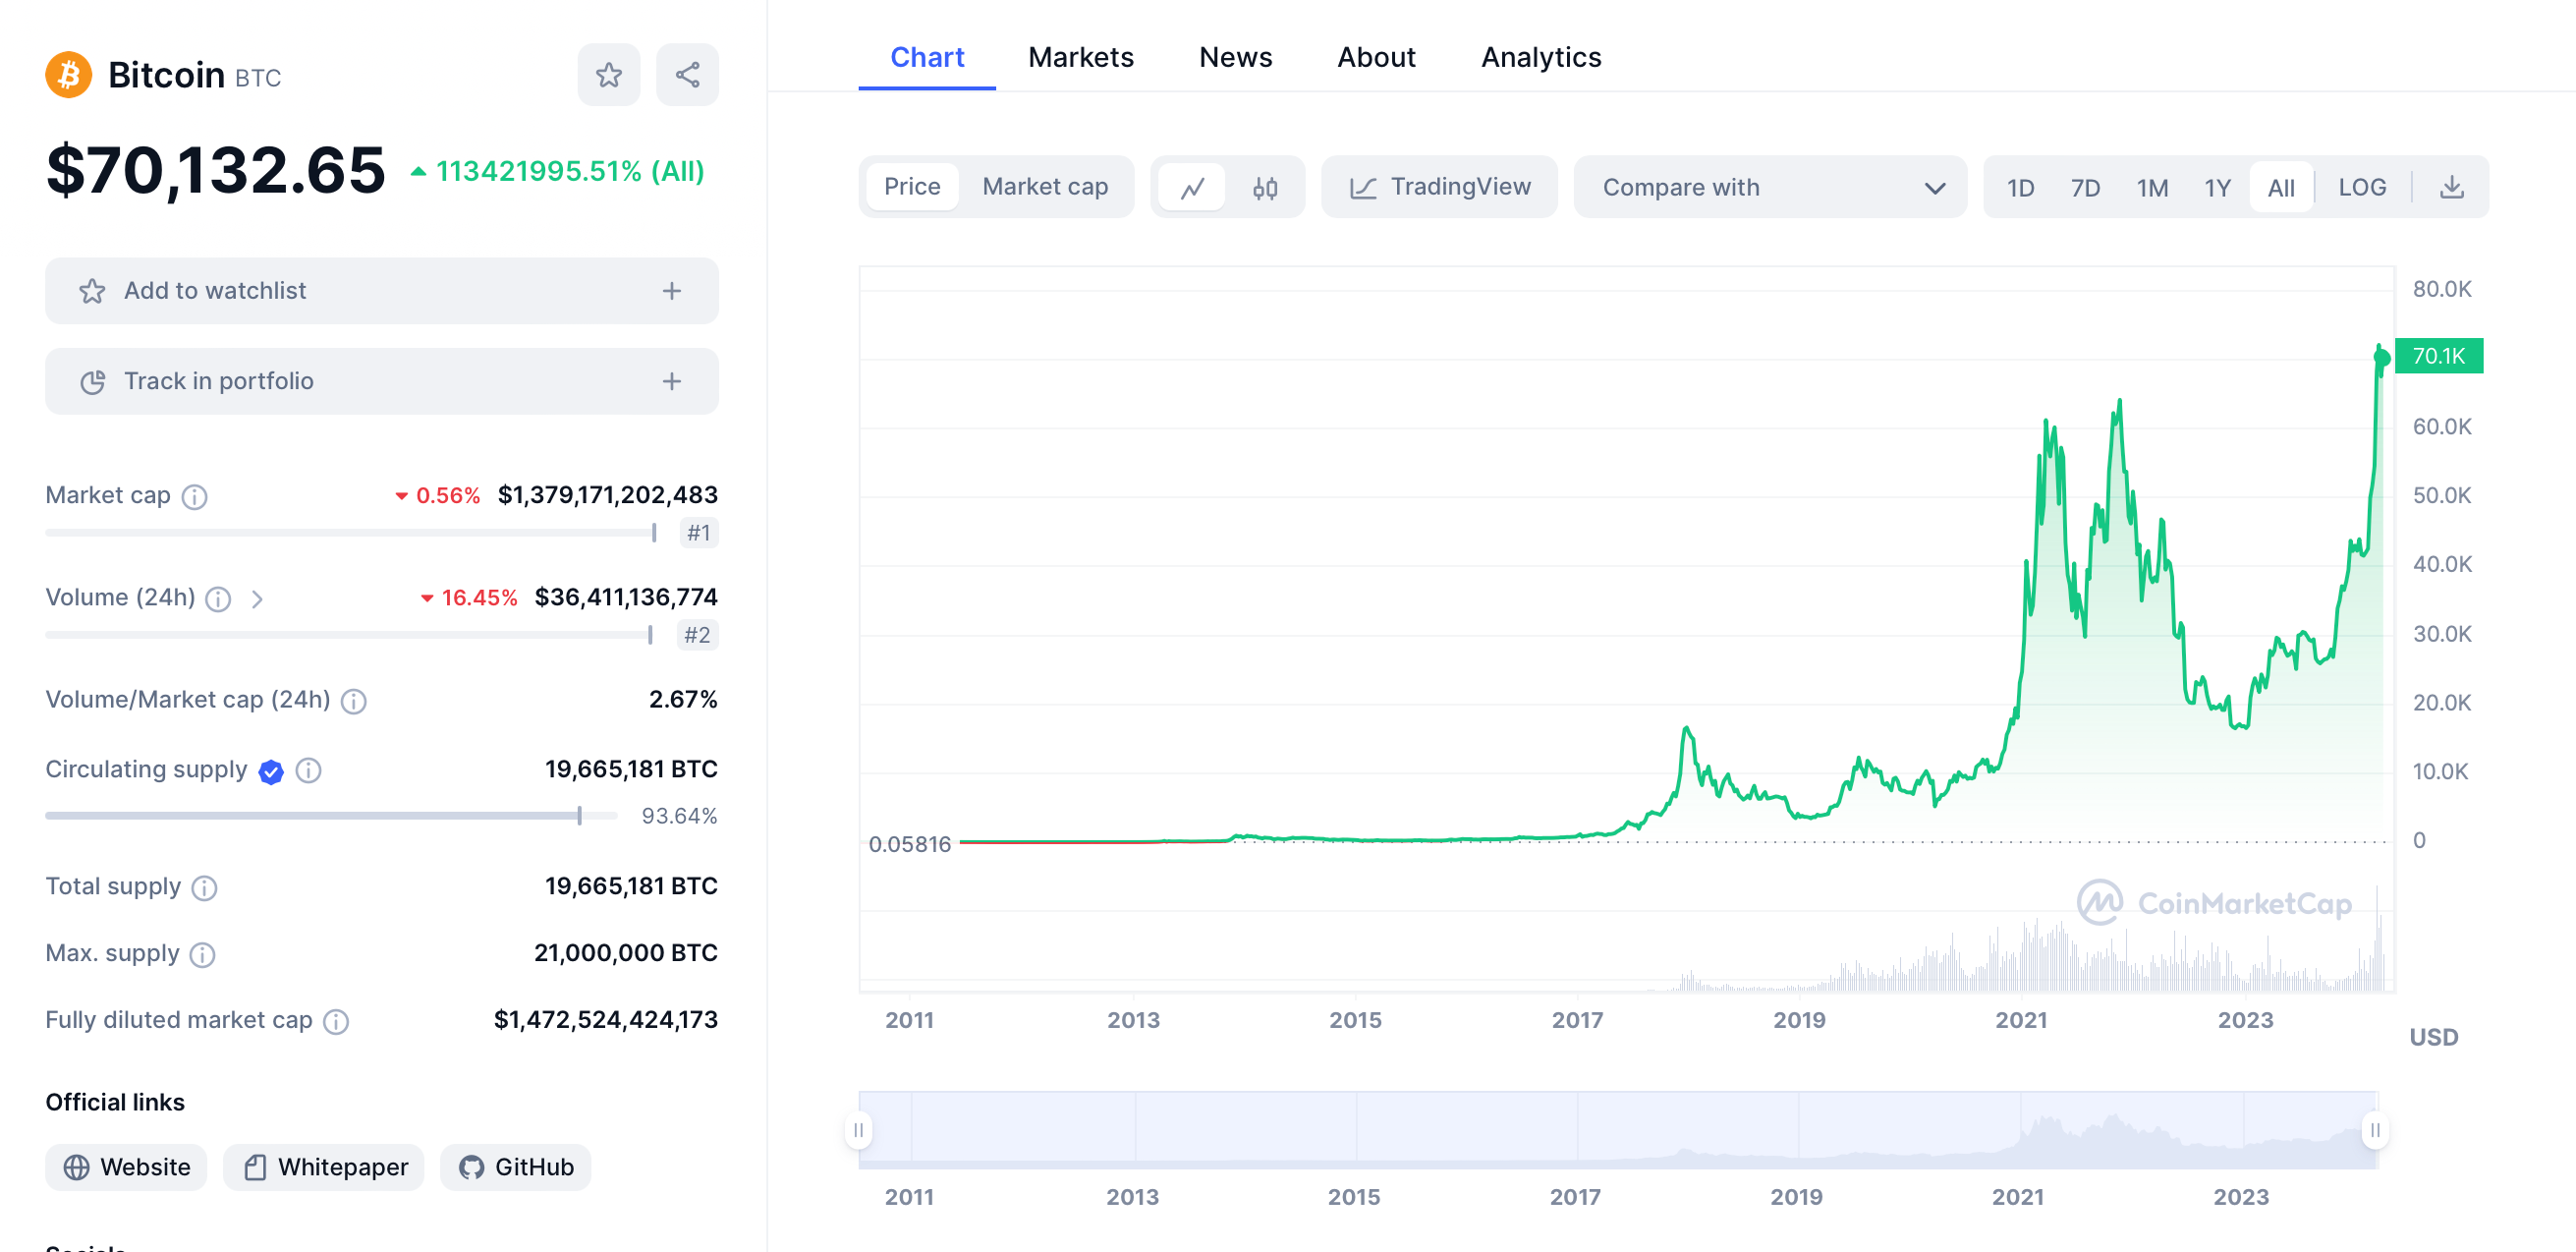Click the share icon next to Bitcoin title
This screenshot has height=1252, width=2576.
tap(687, 75)
